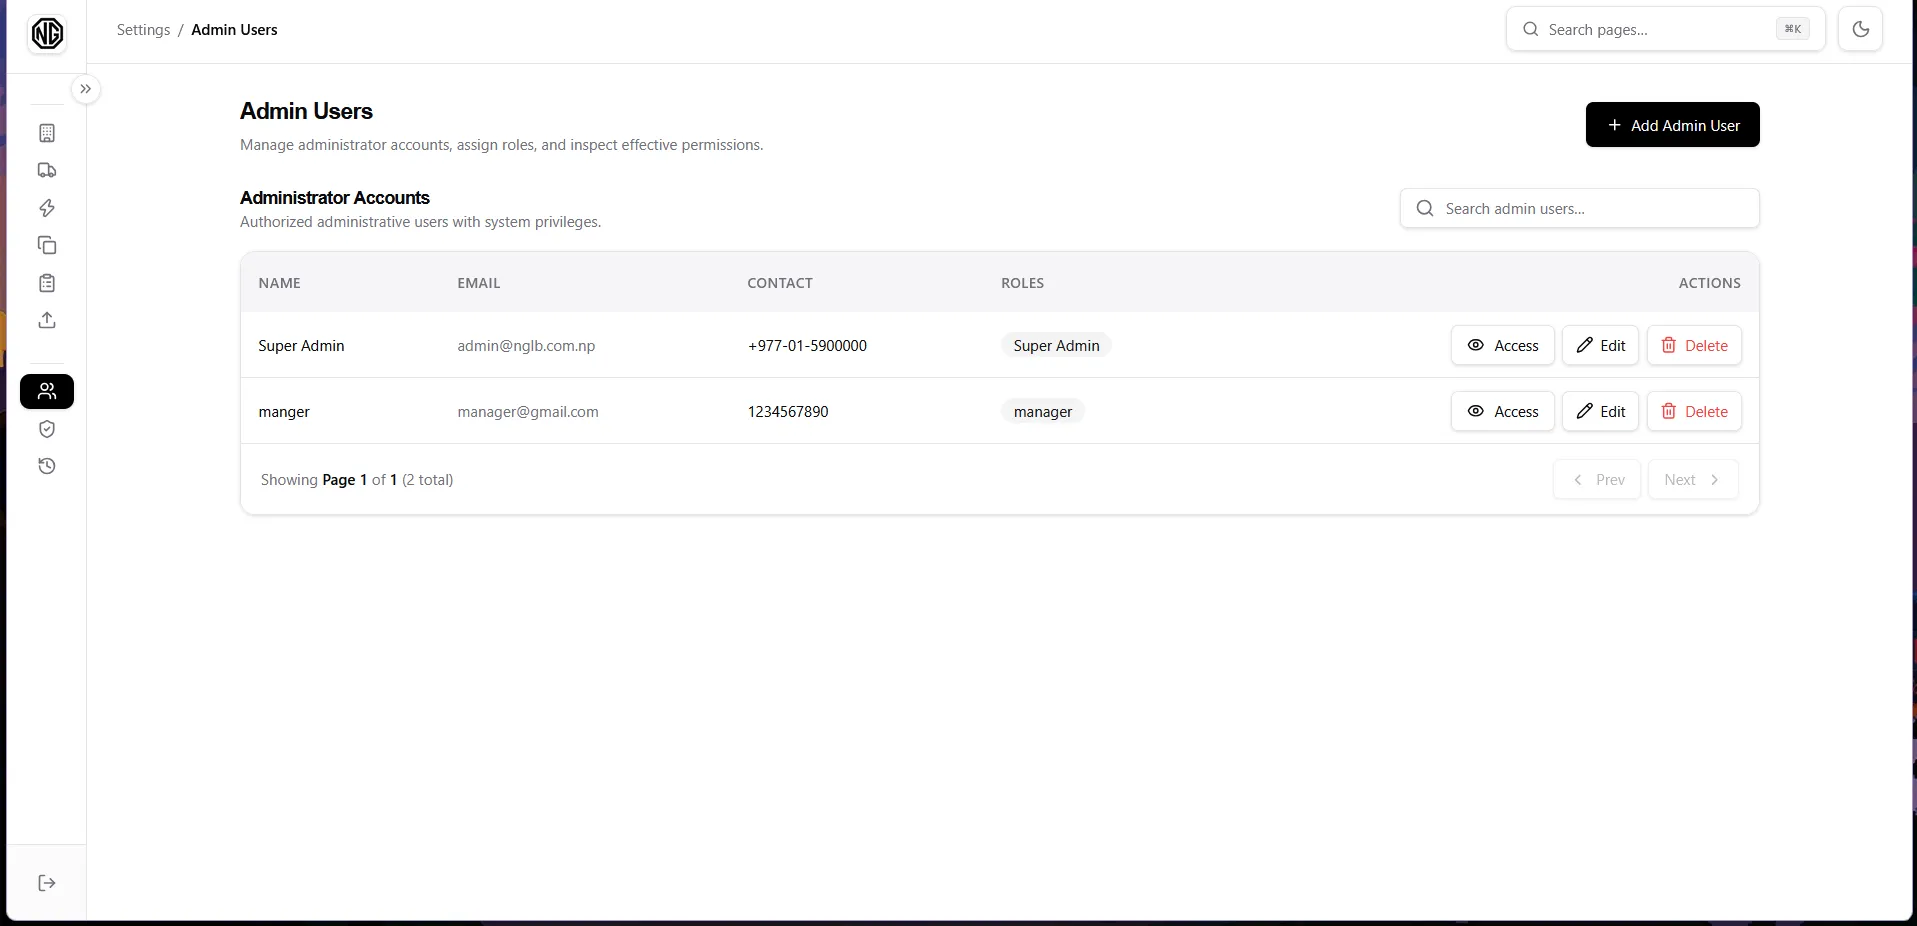Click the Next pagination button
Image resolution: width=1917 pixels, height=926 pixels.
point(1693,480)
